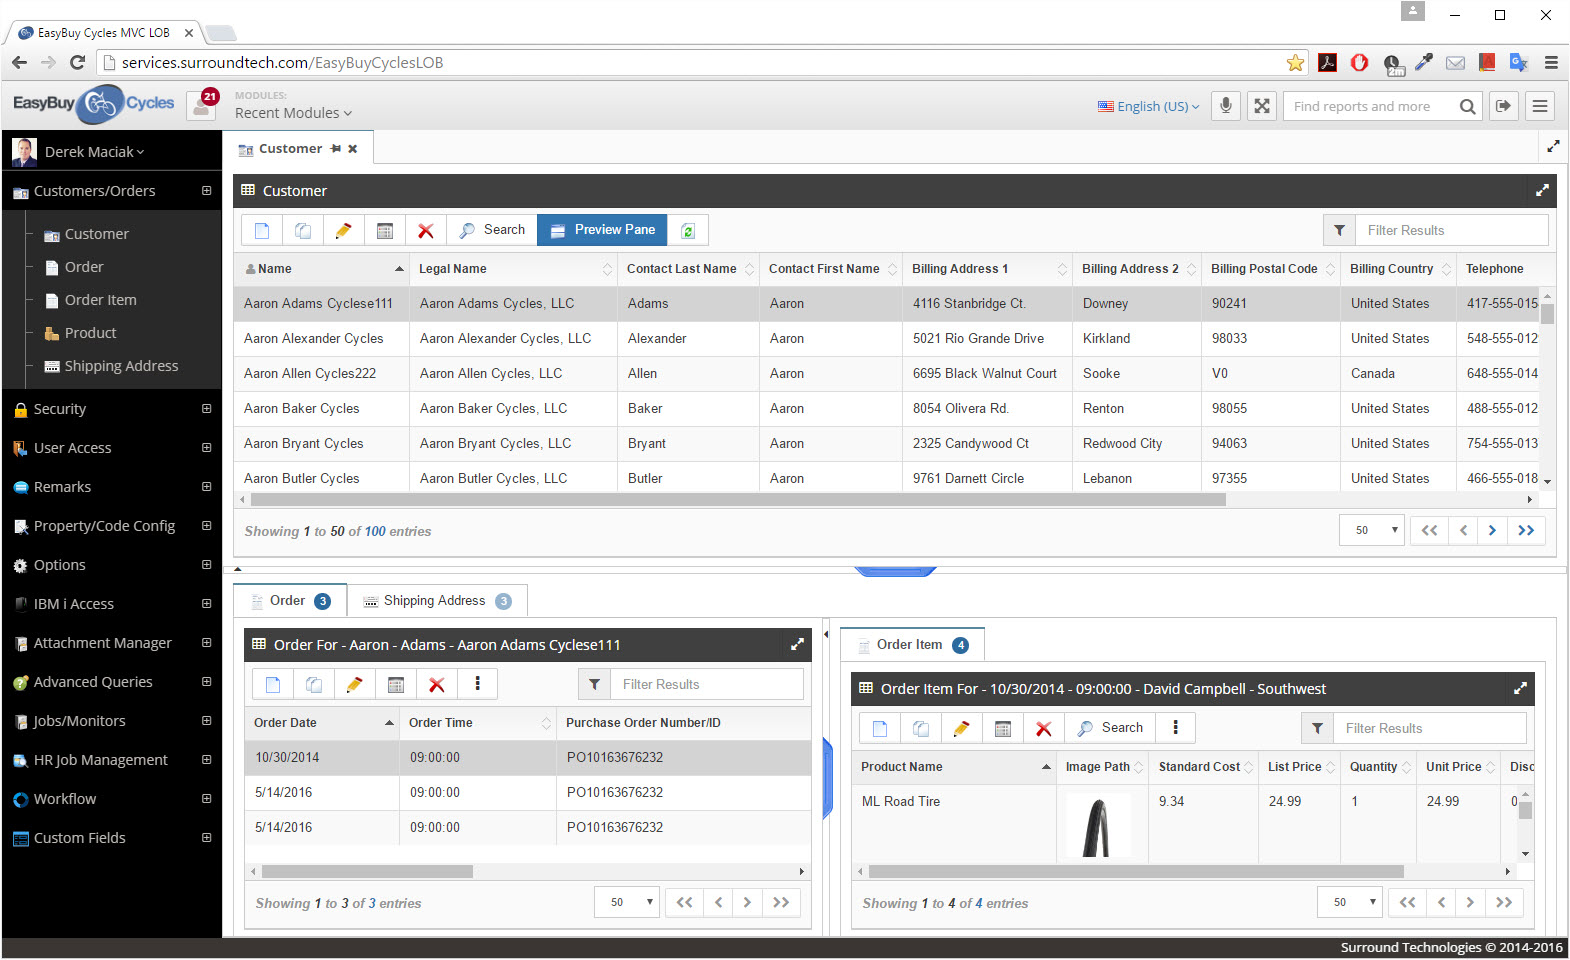Image resolution: width=1570 pixels, height=960 pixels.
Task: Click the sign out icon in header
Action: pyautogui.click(x=1503, y=106)
